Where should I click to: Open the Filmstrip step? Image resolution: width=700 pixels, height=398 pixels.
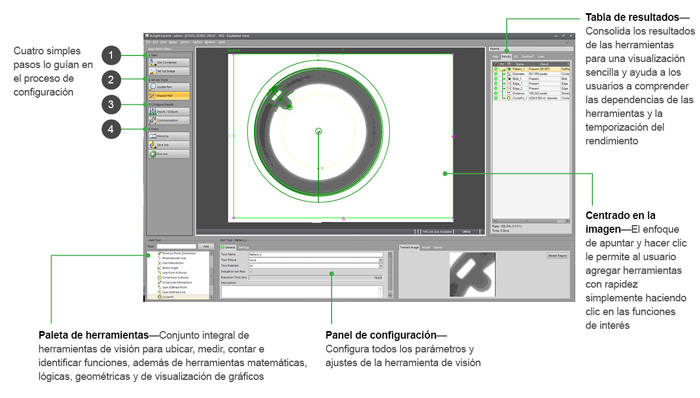(x=169, y=136)
